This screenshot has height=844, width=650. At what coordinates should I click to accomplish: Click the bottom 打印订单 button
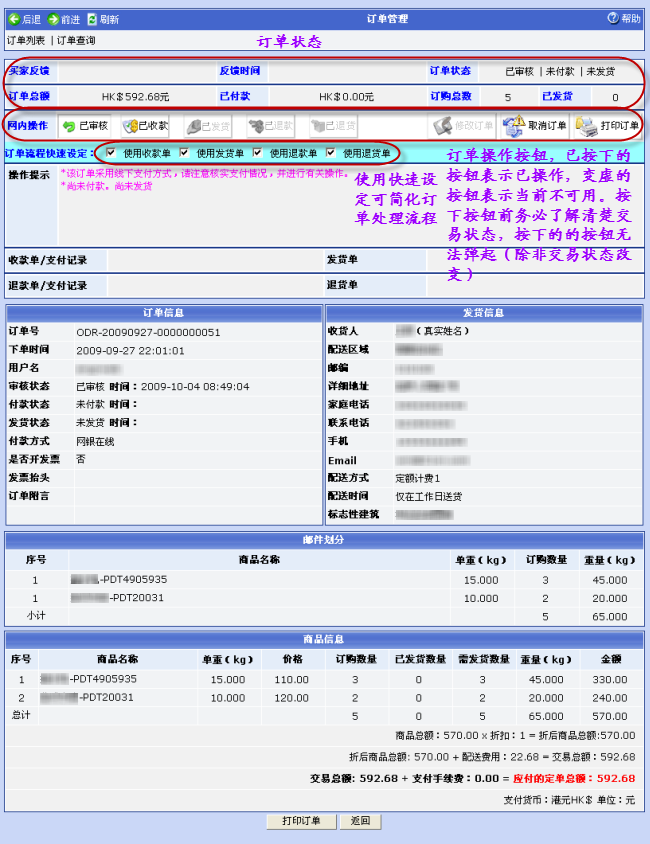tap(301, 821)
